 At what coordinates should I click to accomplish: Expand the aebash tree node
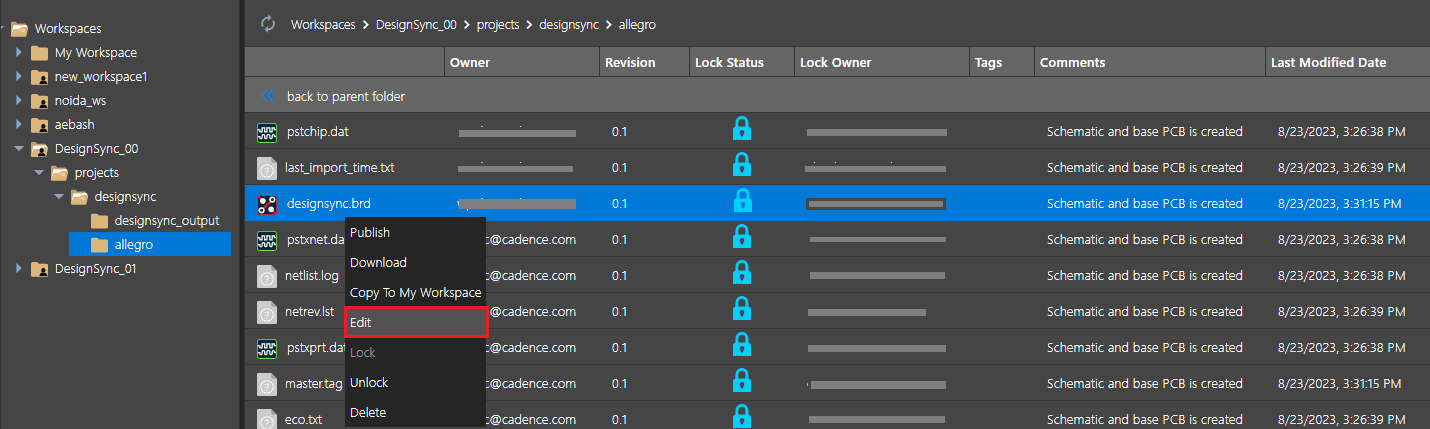(x=18, y=125)
